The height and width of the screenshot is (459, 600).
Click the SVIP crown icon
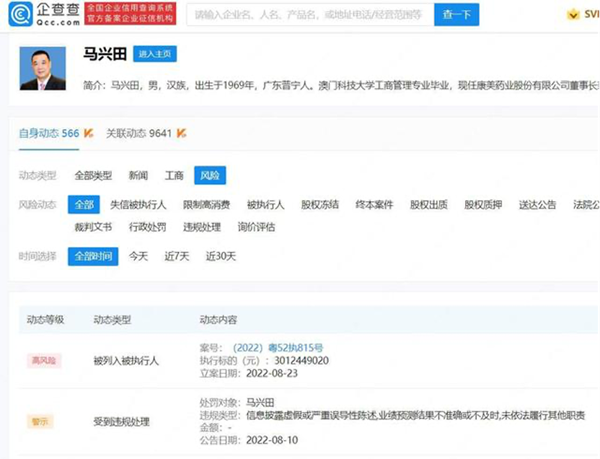(572, 15)
